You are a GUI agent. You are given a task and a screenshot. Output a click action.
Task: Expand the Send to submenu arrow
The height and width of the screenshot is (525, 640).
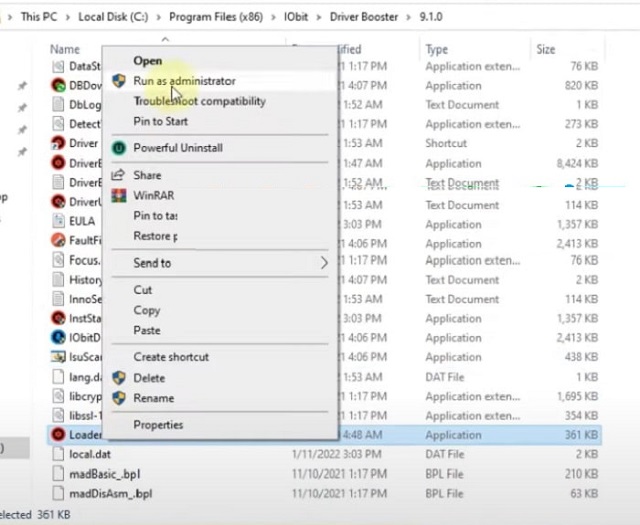point(323,263)
